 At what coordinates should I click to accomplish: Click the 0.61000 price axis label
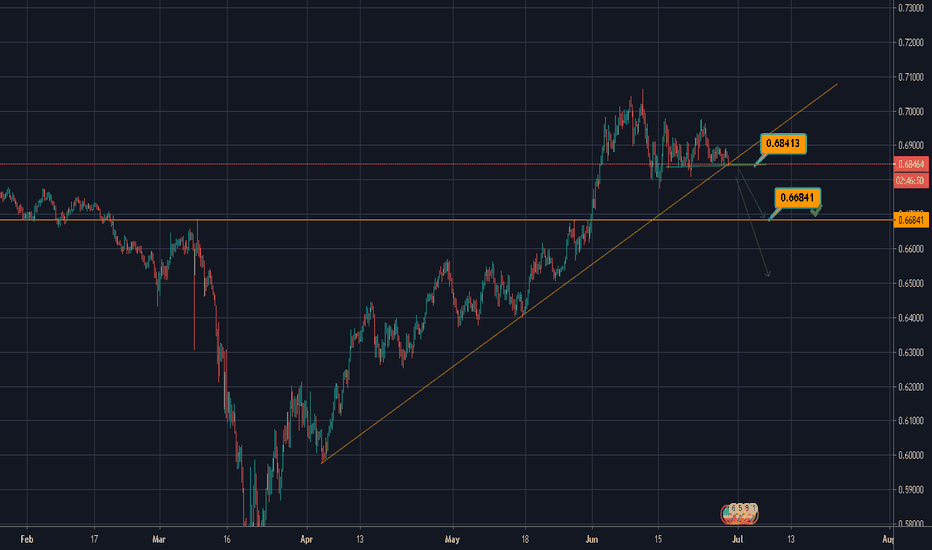point(911,421)
